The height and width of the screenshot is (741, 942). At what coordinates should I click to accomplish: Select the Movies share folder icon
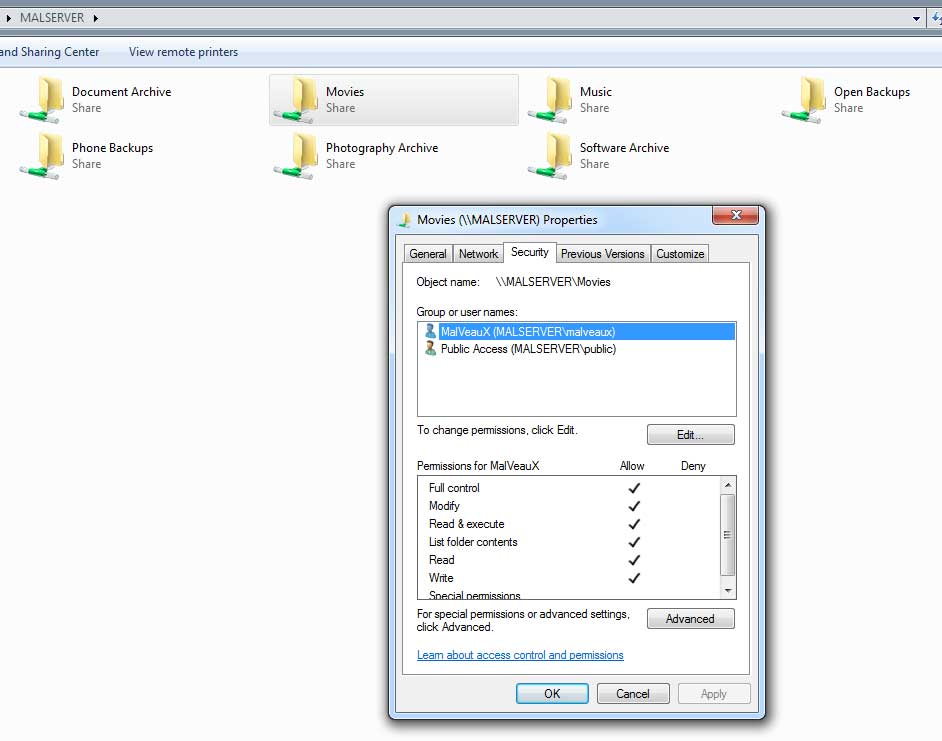[296, 100]
